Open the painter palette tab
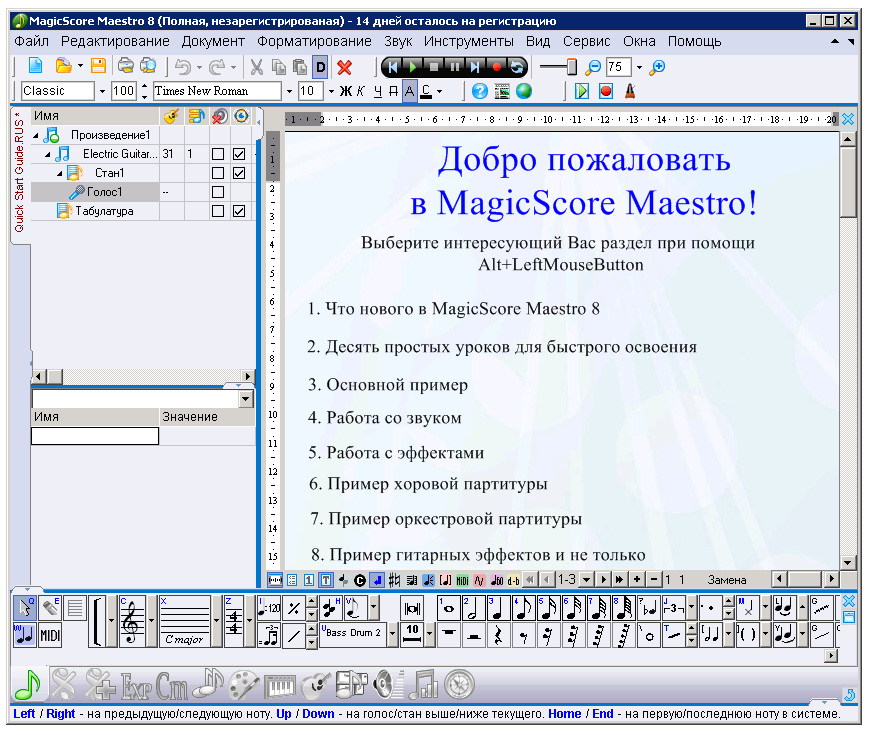 click(244, 685)
